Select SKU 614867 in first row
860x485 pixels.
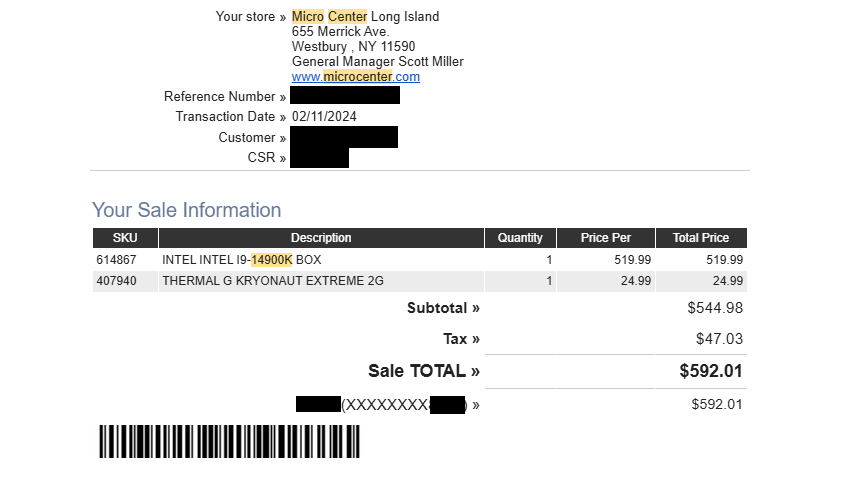pyautogui.click(x=116, y=260)
